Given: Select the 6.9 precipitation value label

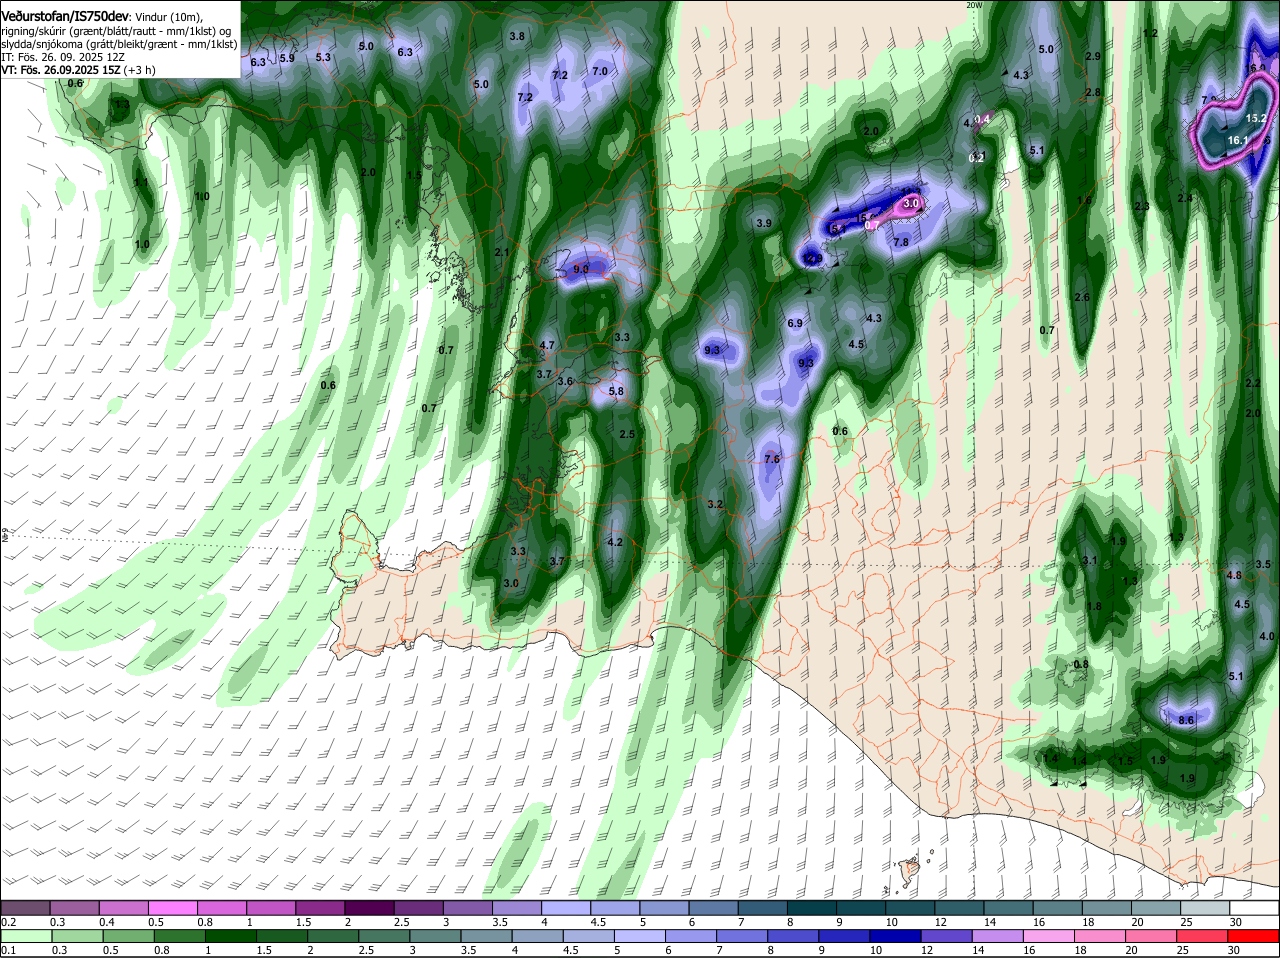Looking at the screenshot, I should click(795, 323).
